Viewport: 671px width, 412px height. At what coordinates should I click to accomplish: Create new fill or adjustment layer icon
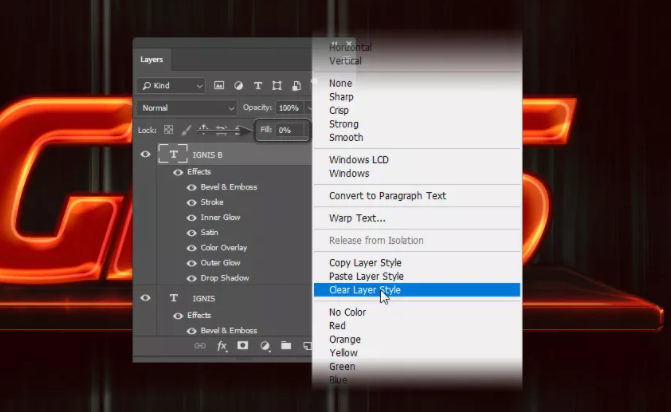coord(264,346)
